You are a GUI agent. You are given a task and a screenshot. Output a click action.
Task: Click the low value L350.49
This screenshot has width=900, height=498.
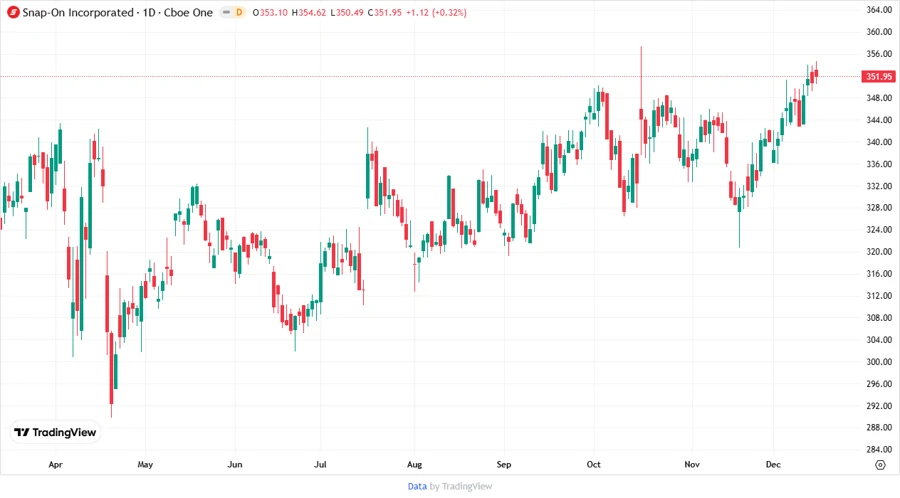click(347, 12)
